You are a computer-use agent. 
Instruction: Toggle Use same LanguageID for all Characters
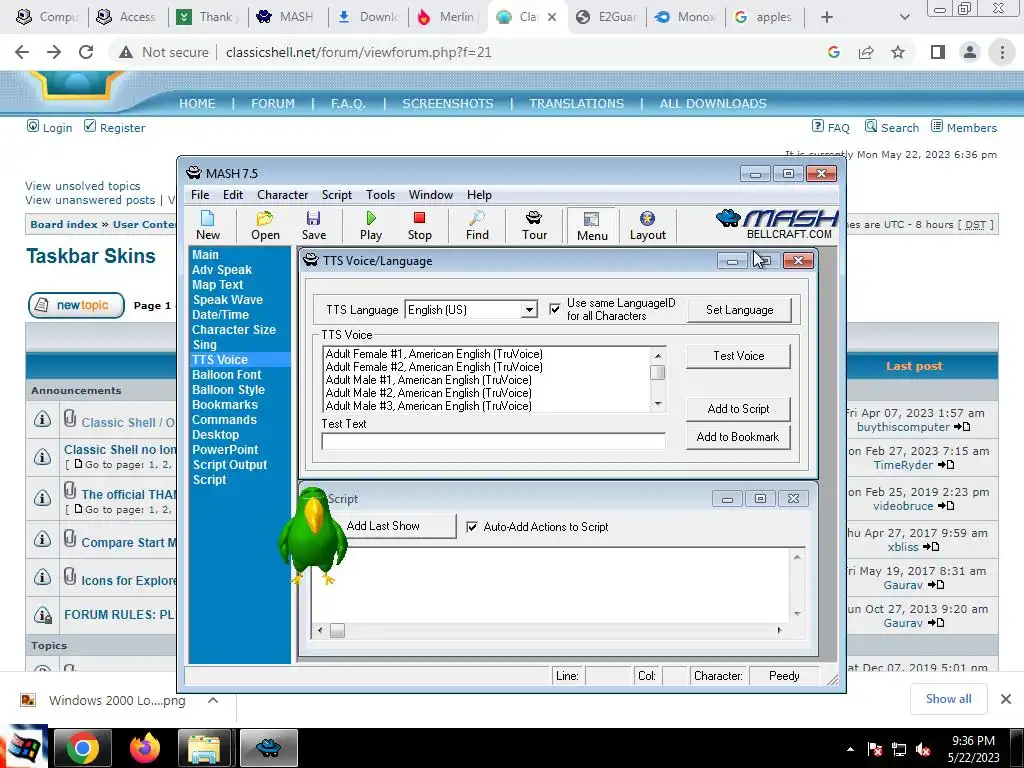(554, 309)
